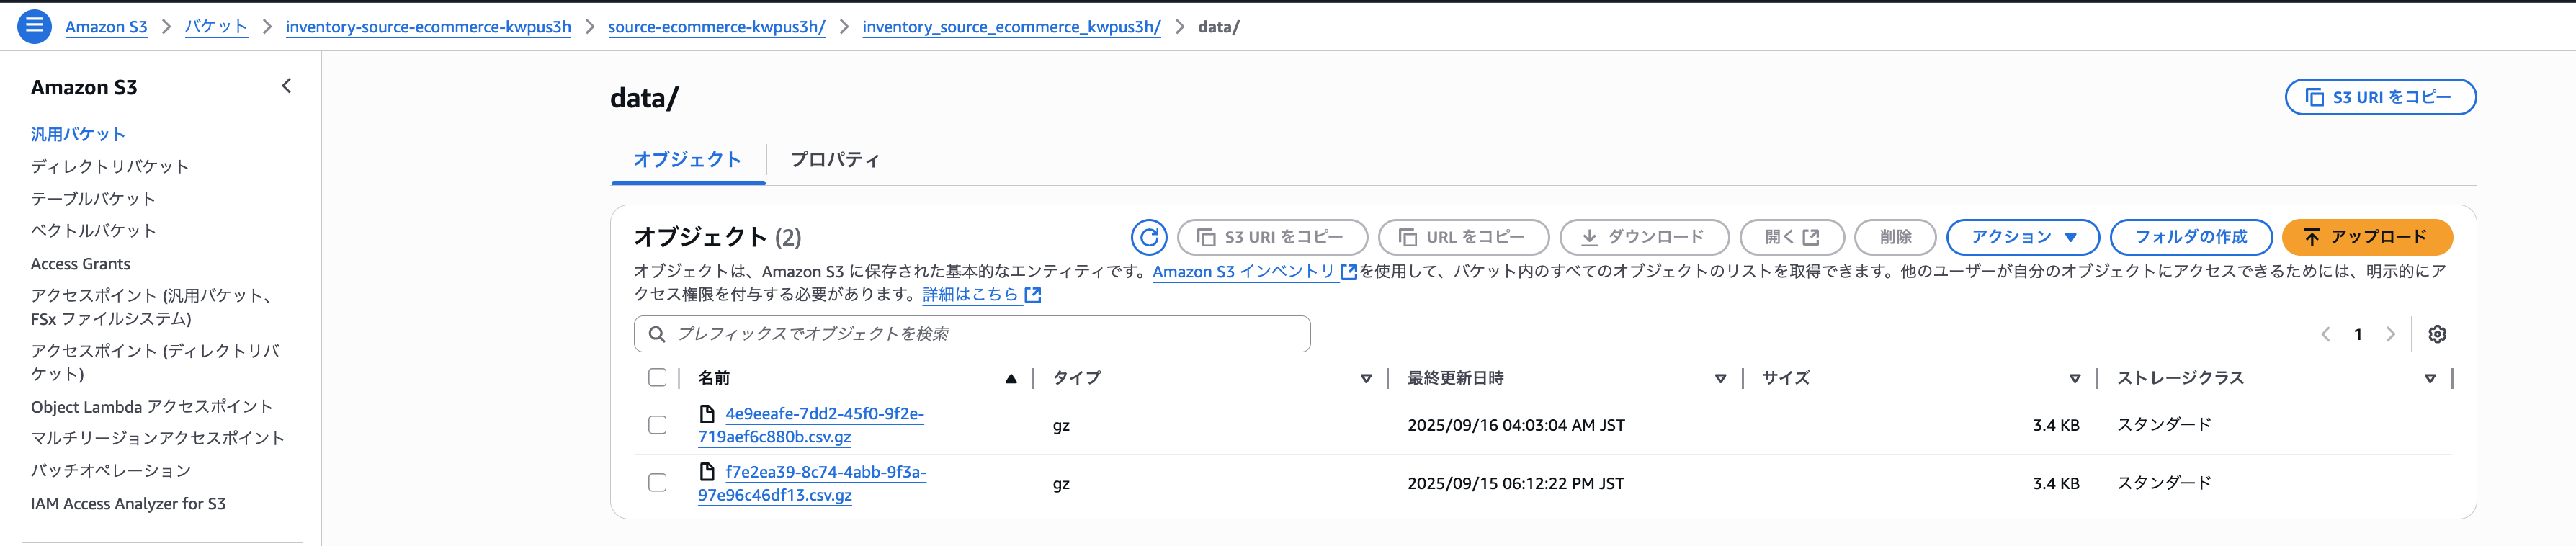Open Access Grants in sidebar
The width and height of the screenshot is (2576, 546).
click(x=80, y=264)
